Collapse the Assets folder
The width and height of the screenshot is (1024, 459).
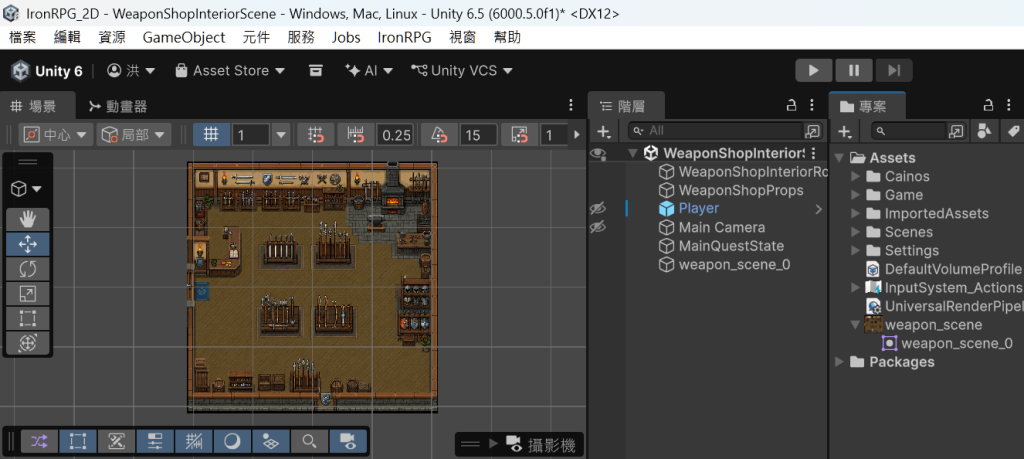[x=839, y=158]
